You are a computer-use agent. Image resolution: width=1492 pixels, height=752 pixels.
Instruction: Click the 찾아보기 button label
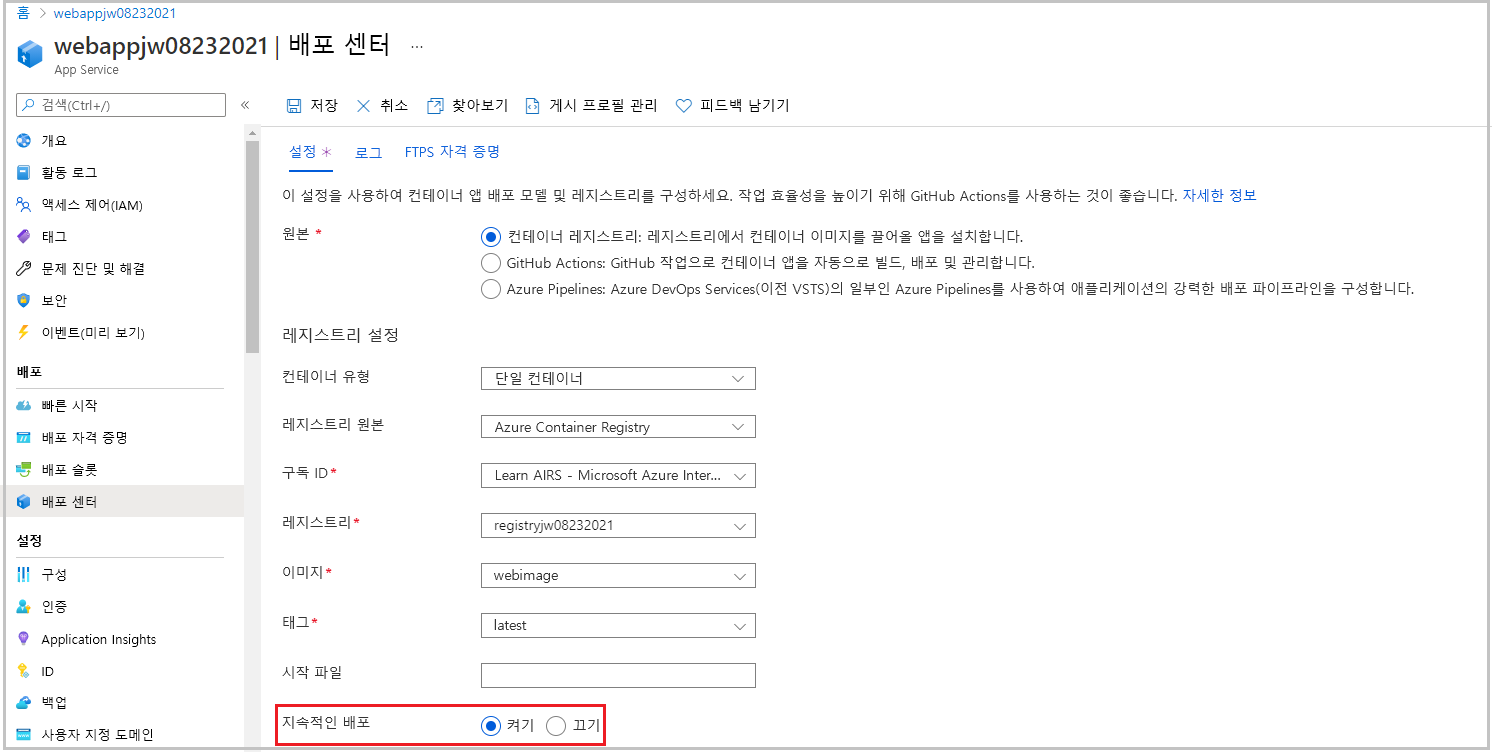tap(480, 106)
